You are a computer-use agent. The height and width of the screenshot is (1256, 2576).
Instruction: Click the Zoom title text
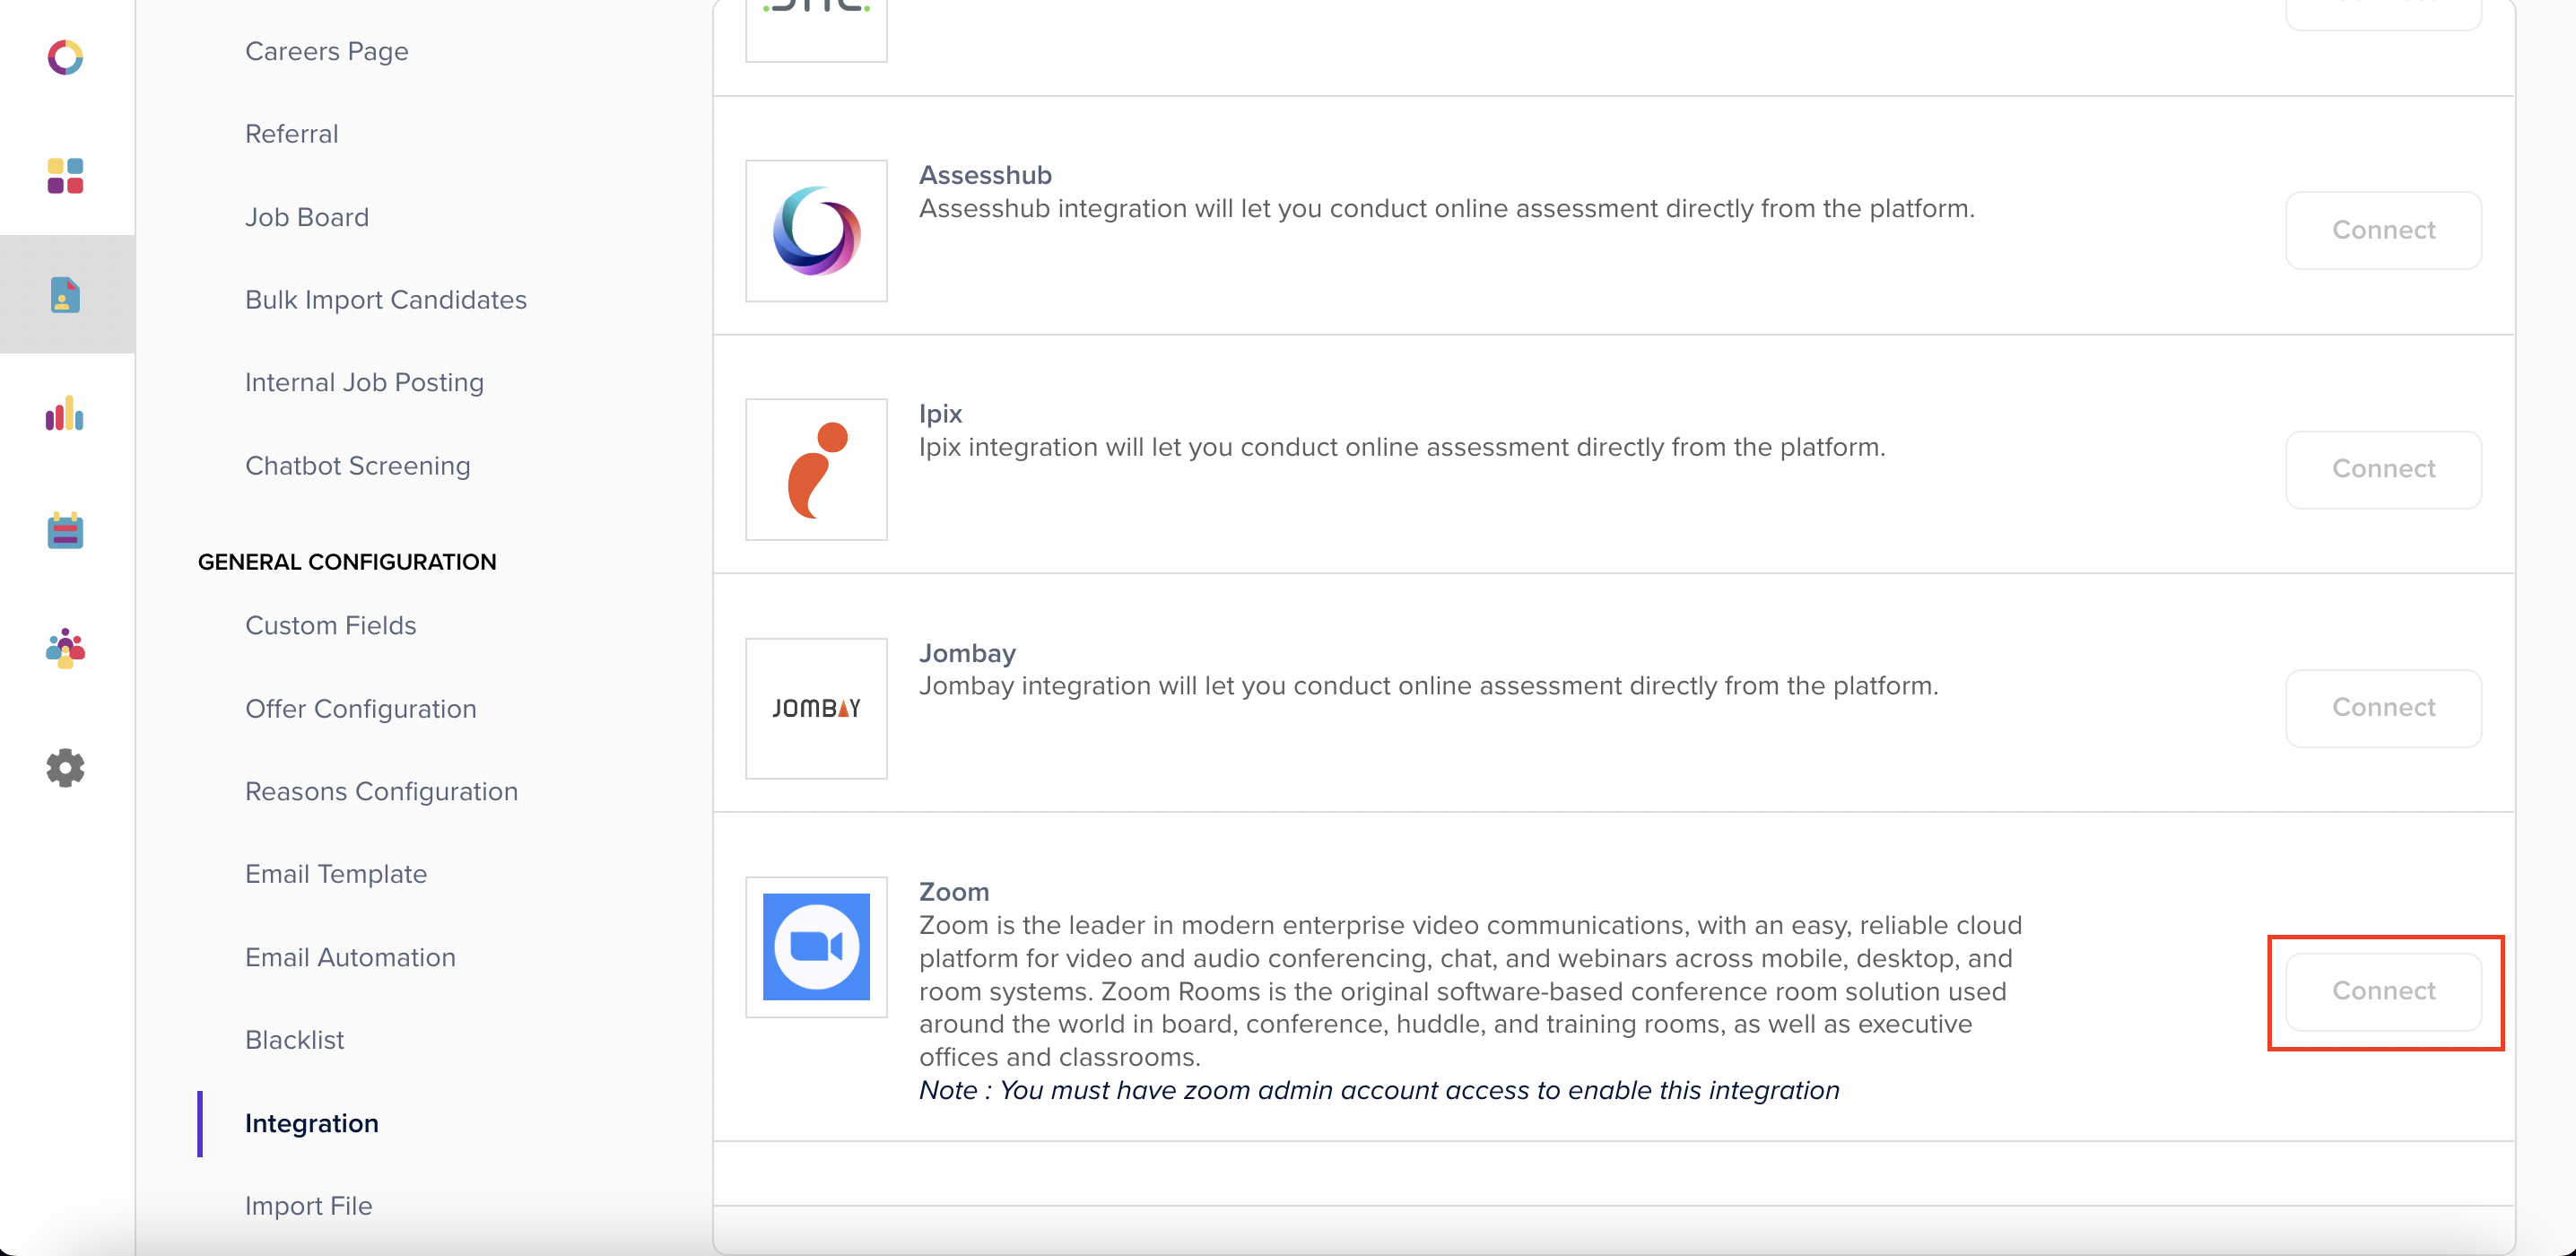pos(954,891)
